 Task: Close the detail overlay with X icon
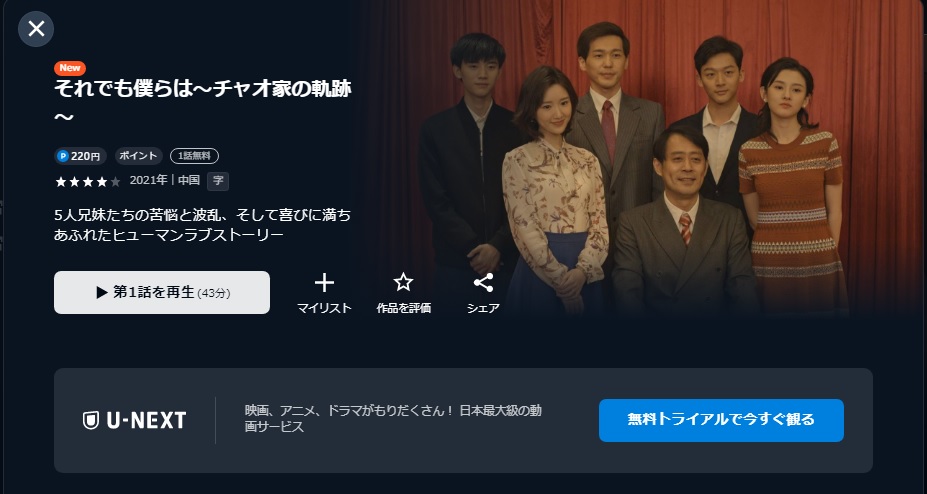point(36,28)
